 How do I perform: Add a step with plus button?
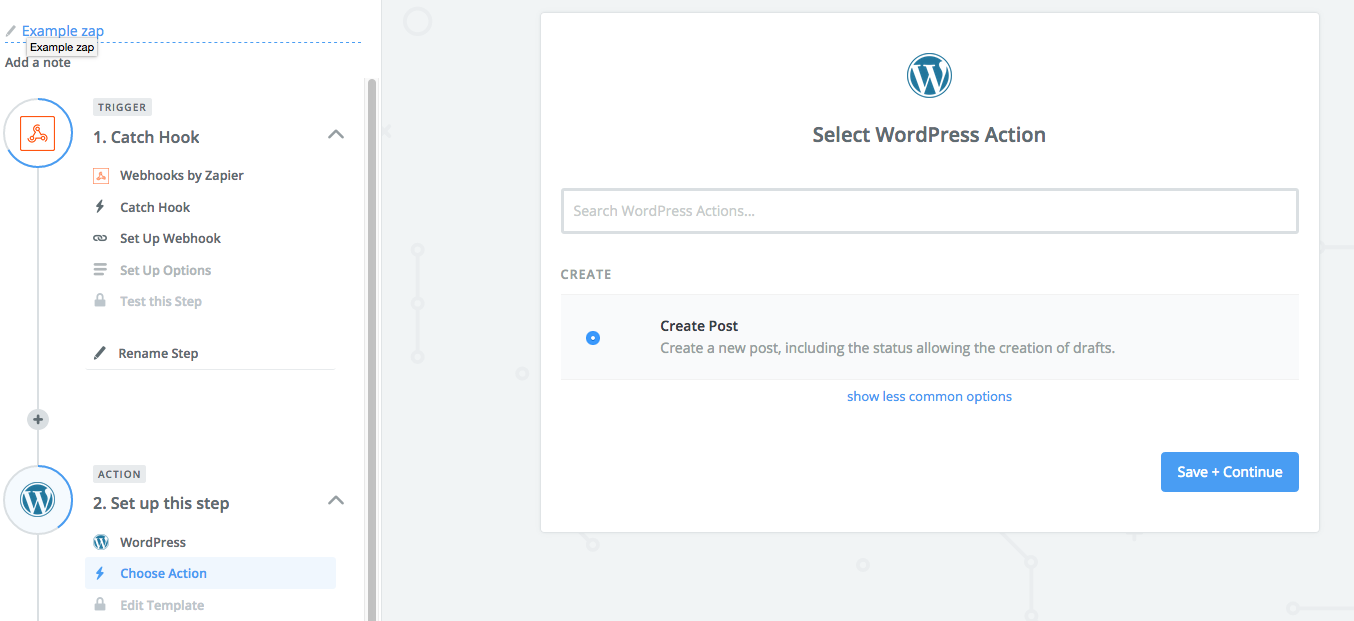tap(38, 419)
